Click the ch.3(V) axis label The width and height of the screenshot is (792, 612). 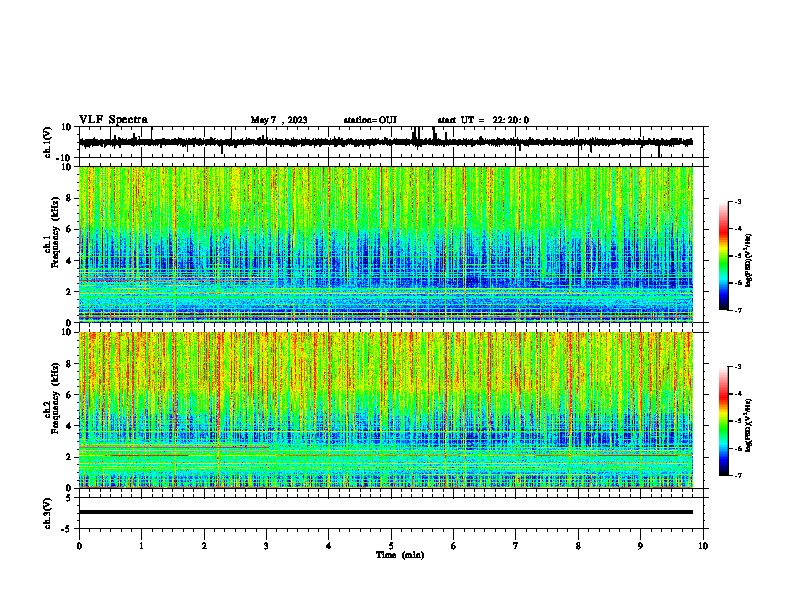coord(48,513)
